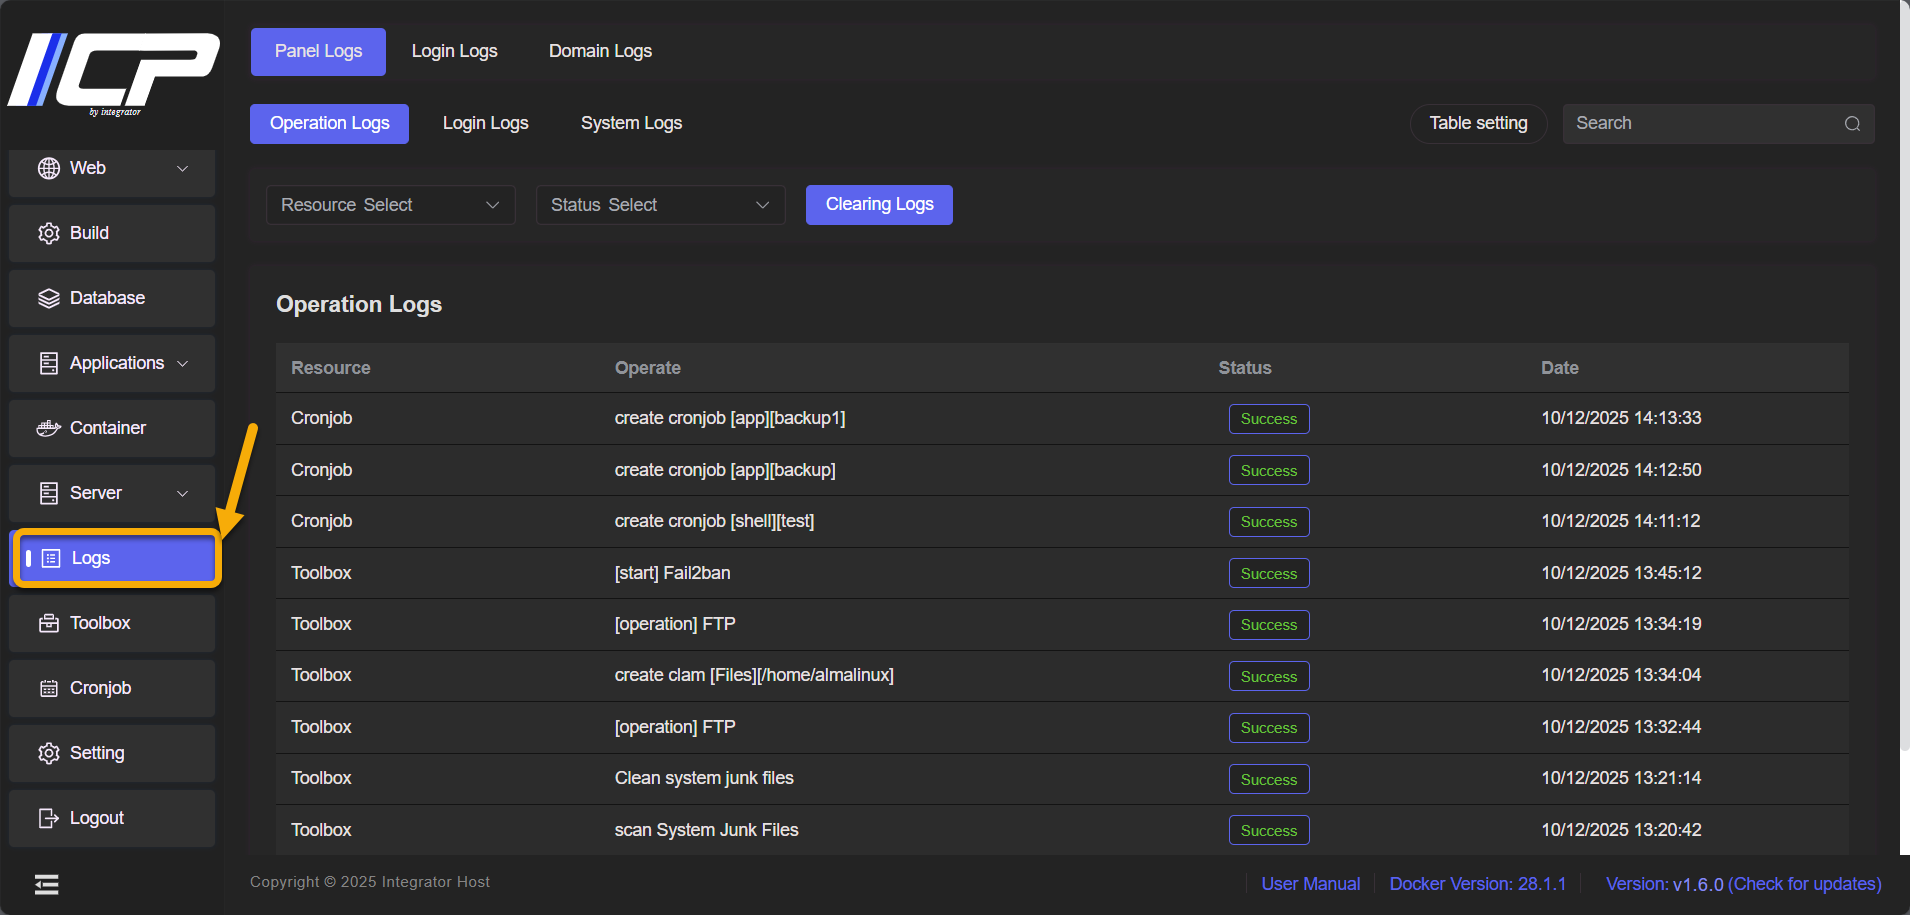Select 'create cronjob [app][backup1]' row text

[730, 418]
